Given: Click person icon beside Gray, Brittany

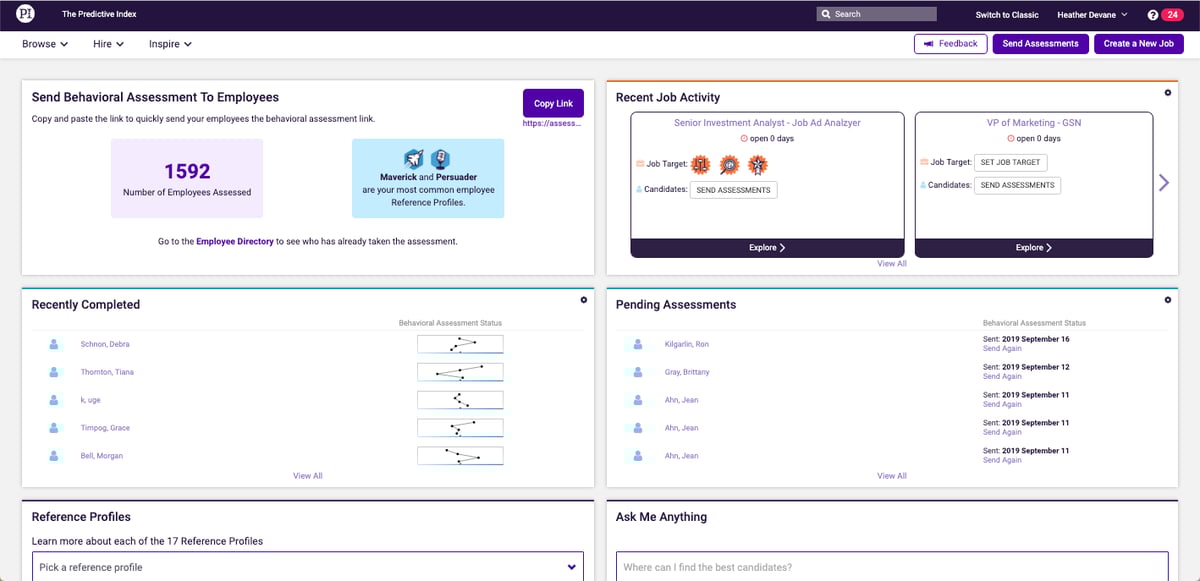Looking at the screenshot, I should [x=638, y=372].
